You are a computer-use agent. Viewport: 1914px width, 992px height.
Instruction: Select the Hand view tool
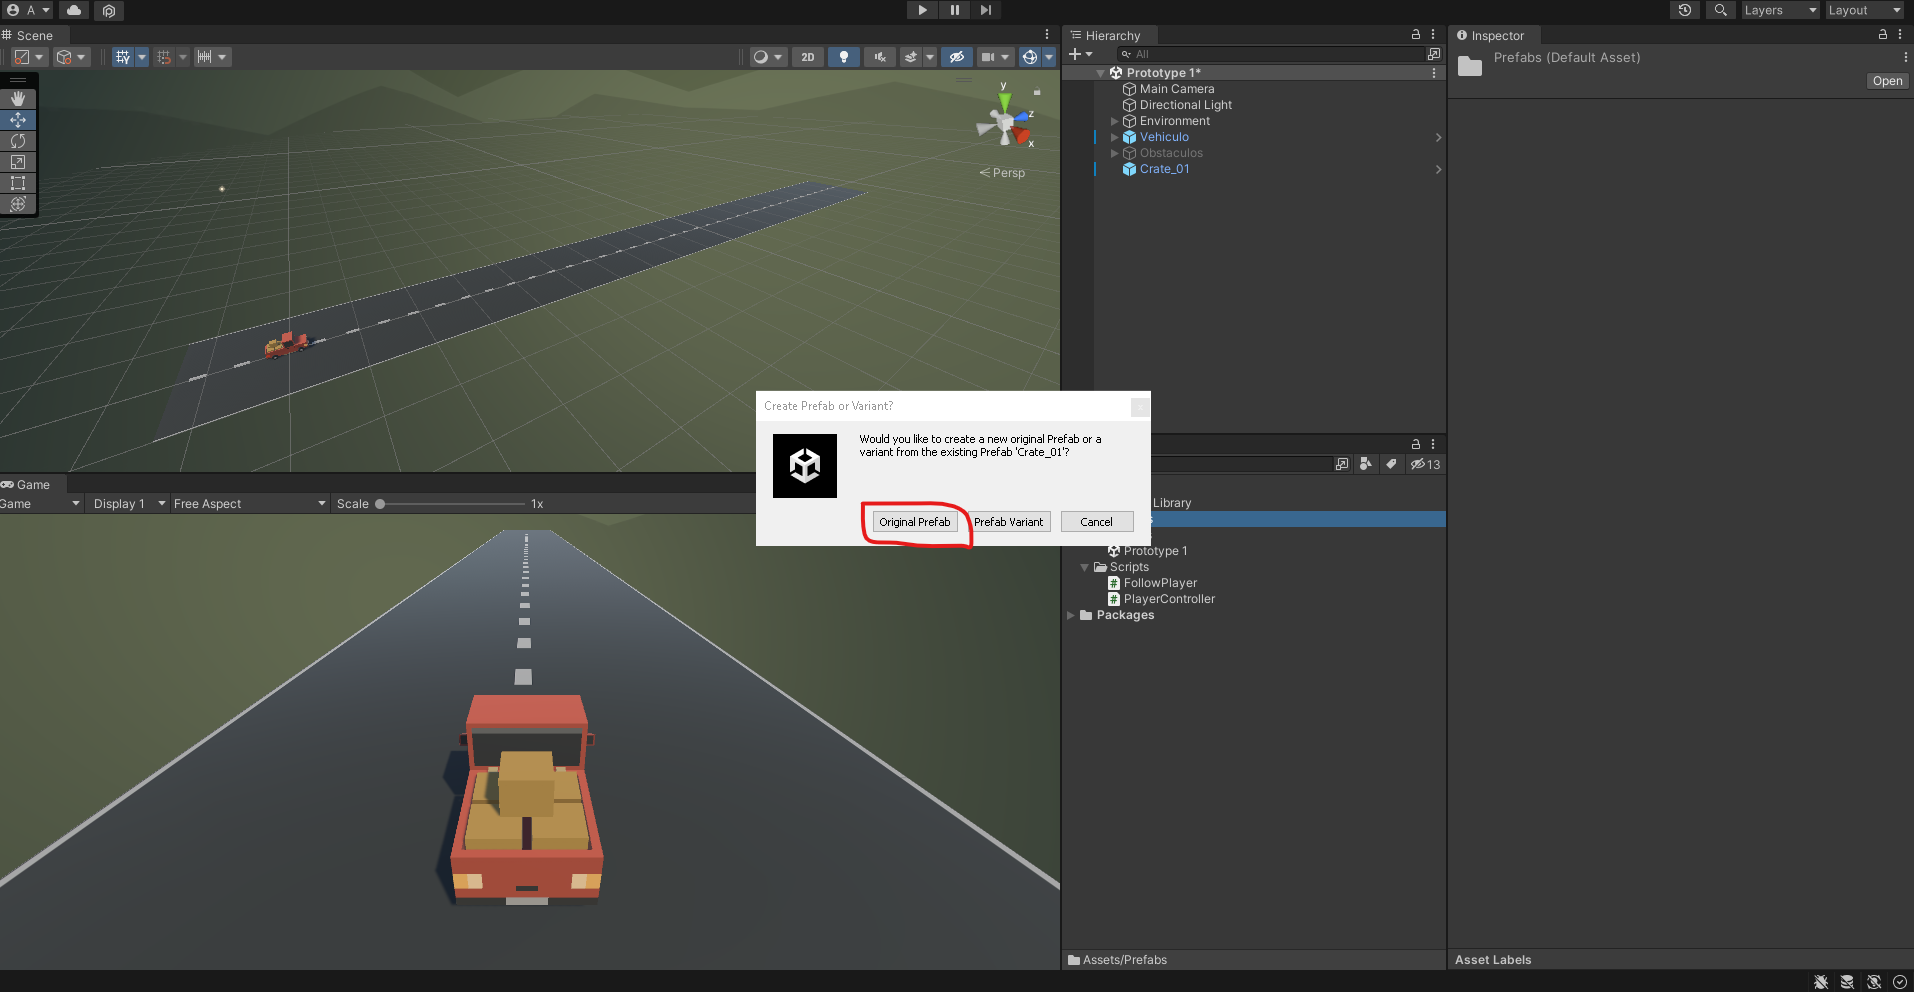tap(18, 99)
